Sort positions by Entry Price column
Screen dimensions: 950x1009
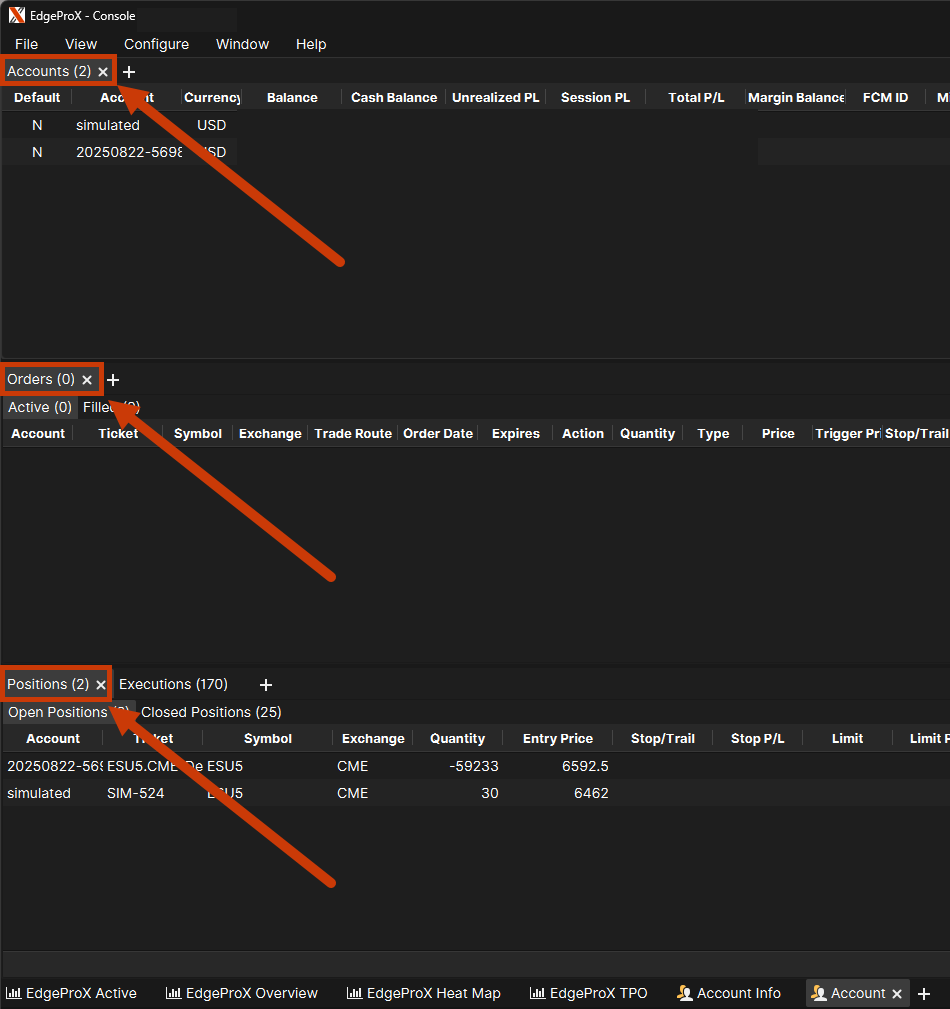[x=557, y=739]
